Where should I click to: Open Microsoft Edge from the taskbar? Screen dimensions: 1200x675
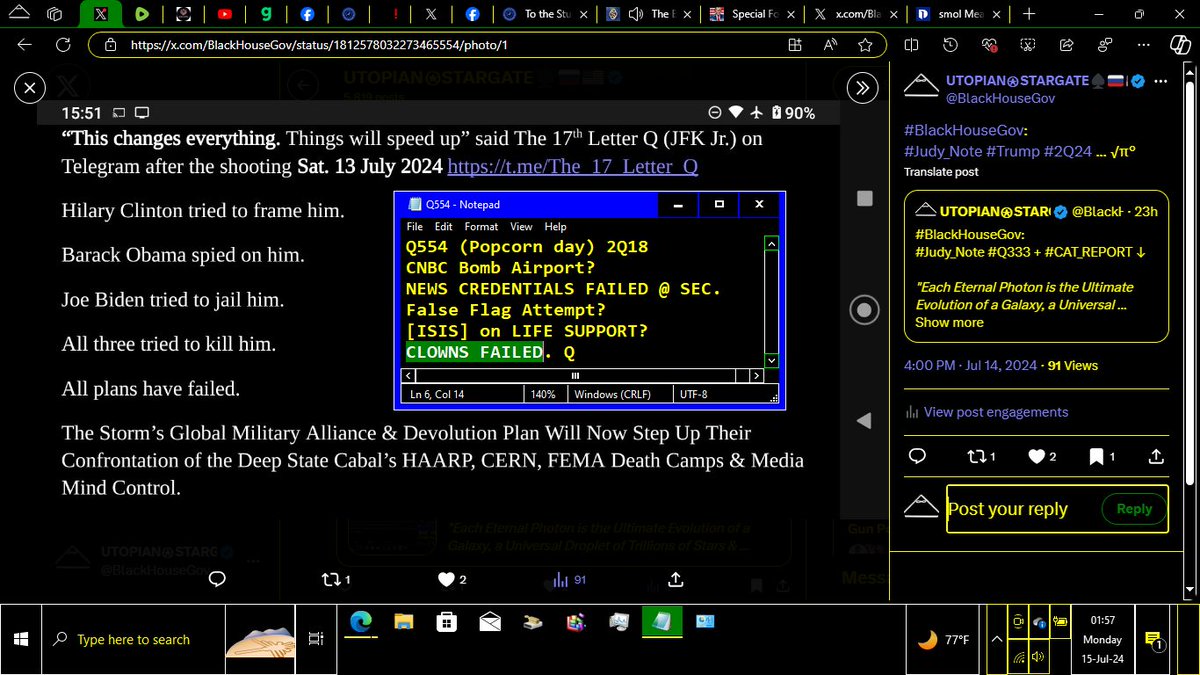click(359, 623)
